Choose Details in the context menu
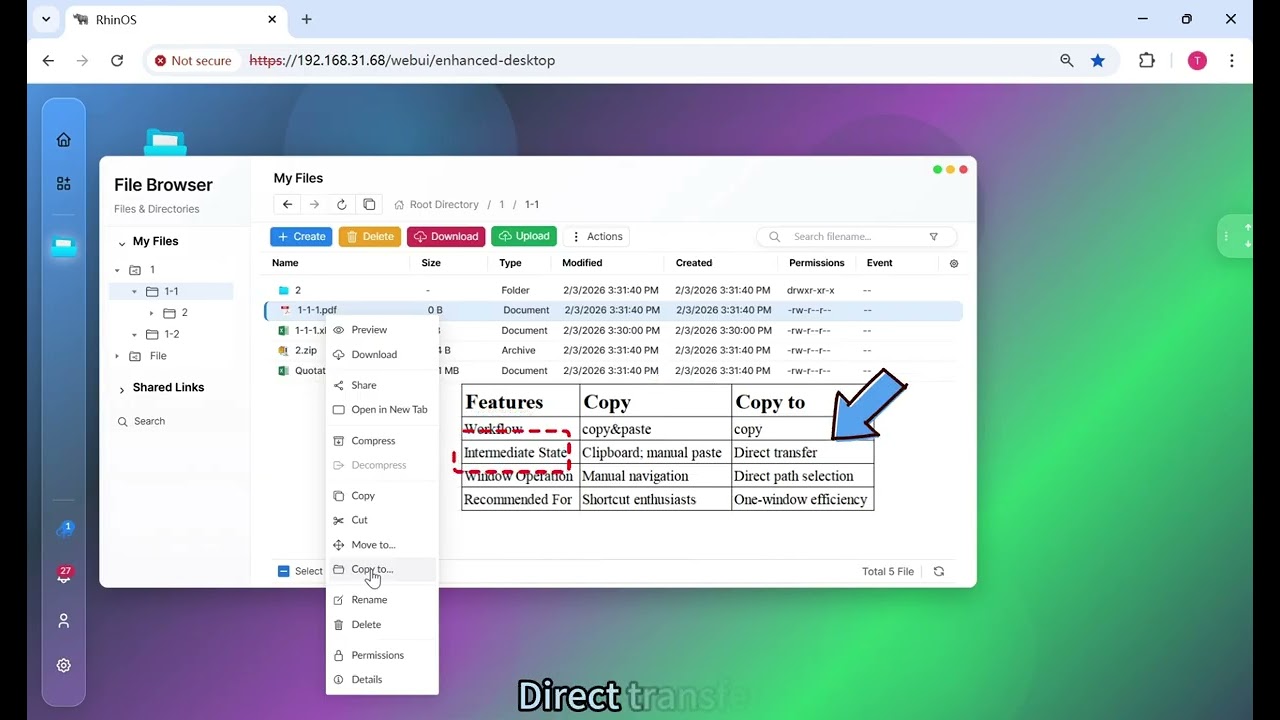Viewport: 1280px width, 720px height. point(382,679)
